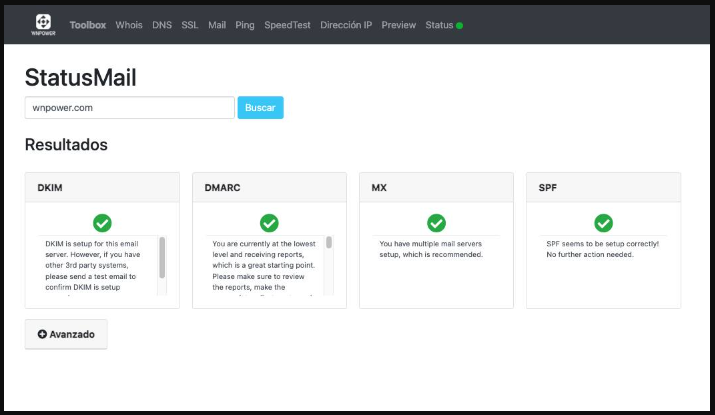Go to Dirección IP page
This screenshot has height=415, width=715.
[346, 25]
